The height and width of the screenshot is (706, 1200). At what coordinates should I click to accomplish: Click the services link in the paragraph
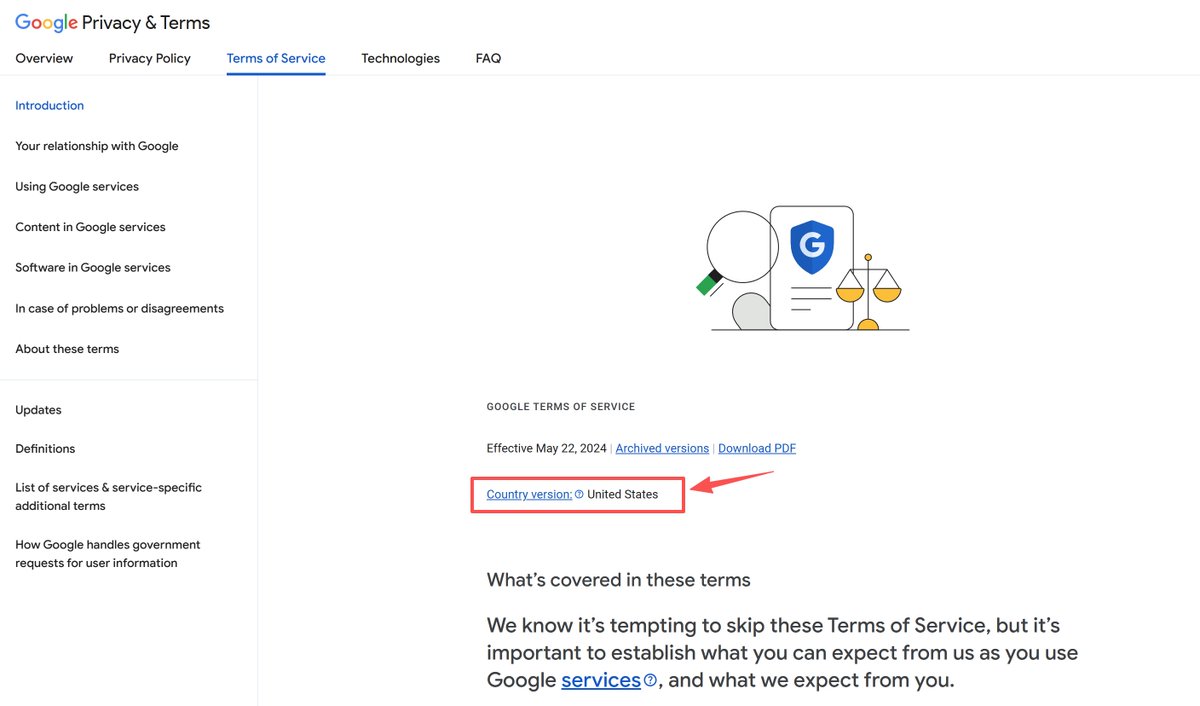pos(601,680)
